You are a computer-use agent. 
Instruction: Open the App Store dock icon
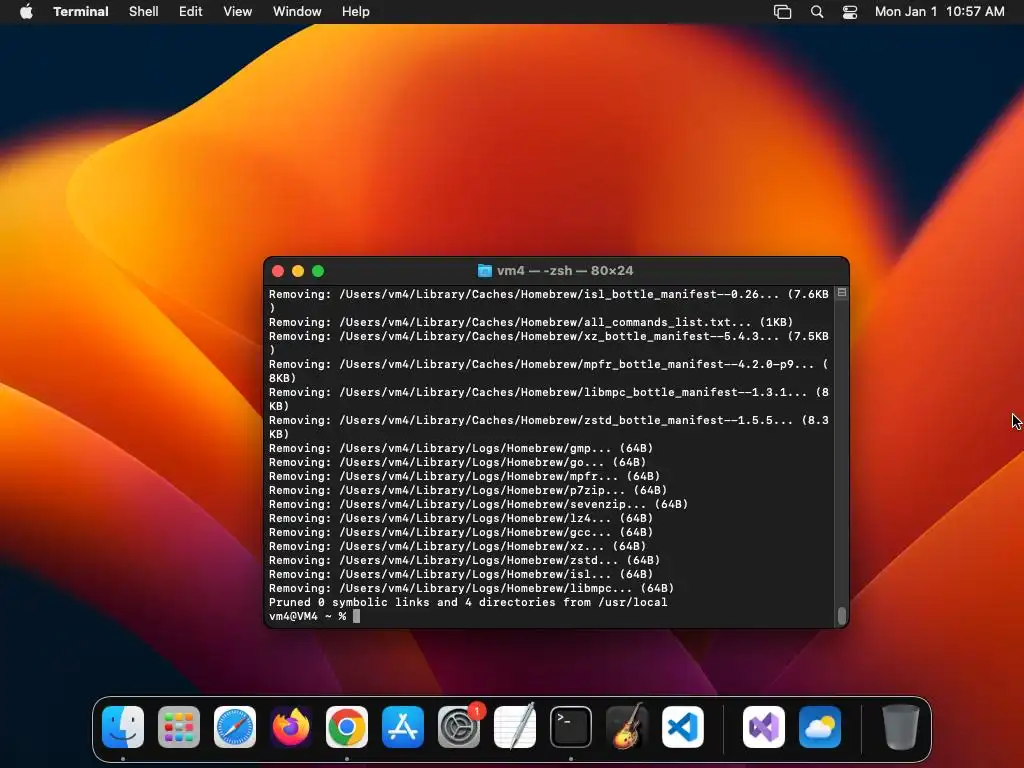coord(403,727)
